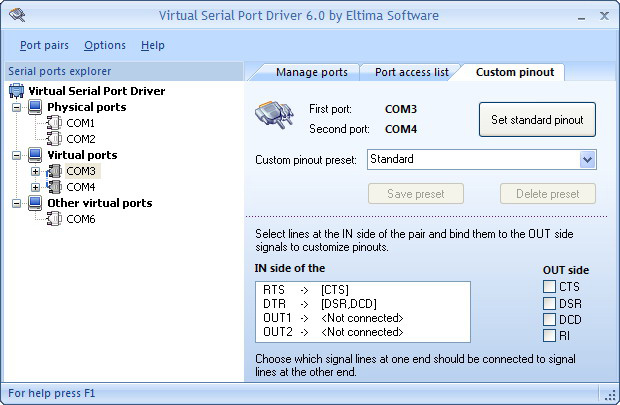Click the COM4 port connector icon
This screenshot has width=620, height=405.
pos(54,187)
